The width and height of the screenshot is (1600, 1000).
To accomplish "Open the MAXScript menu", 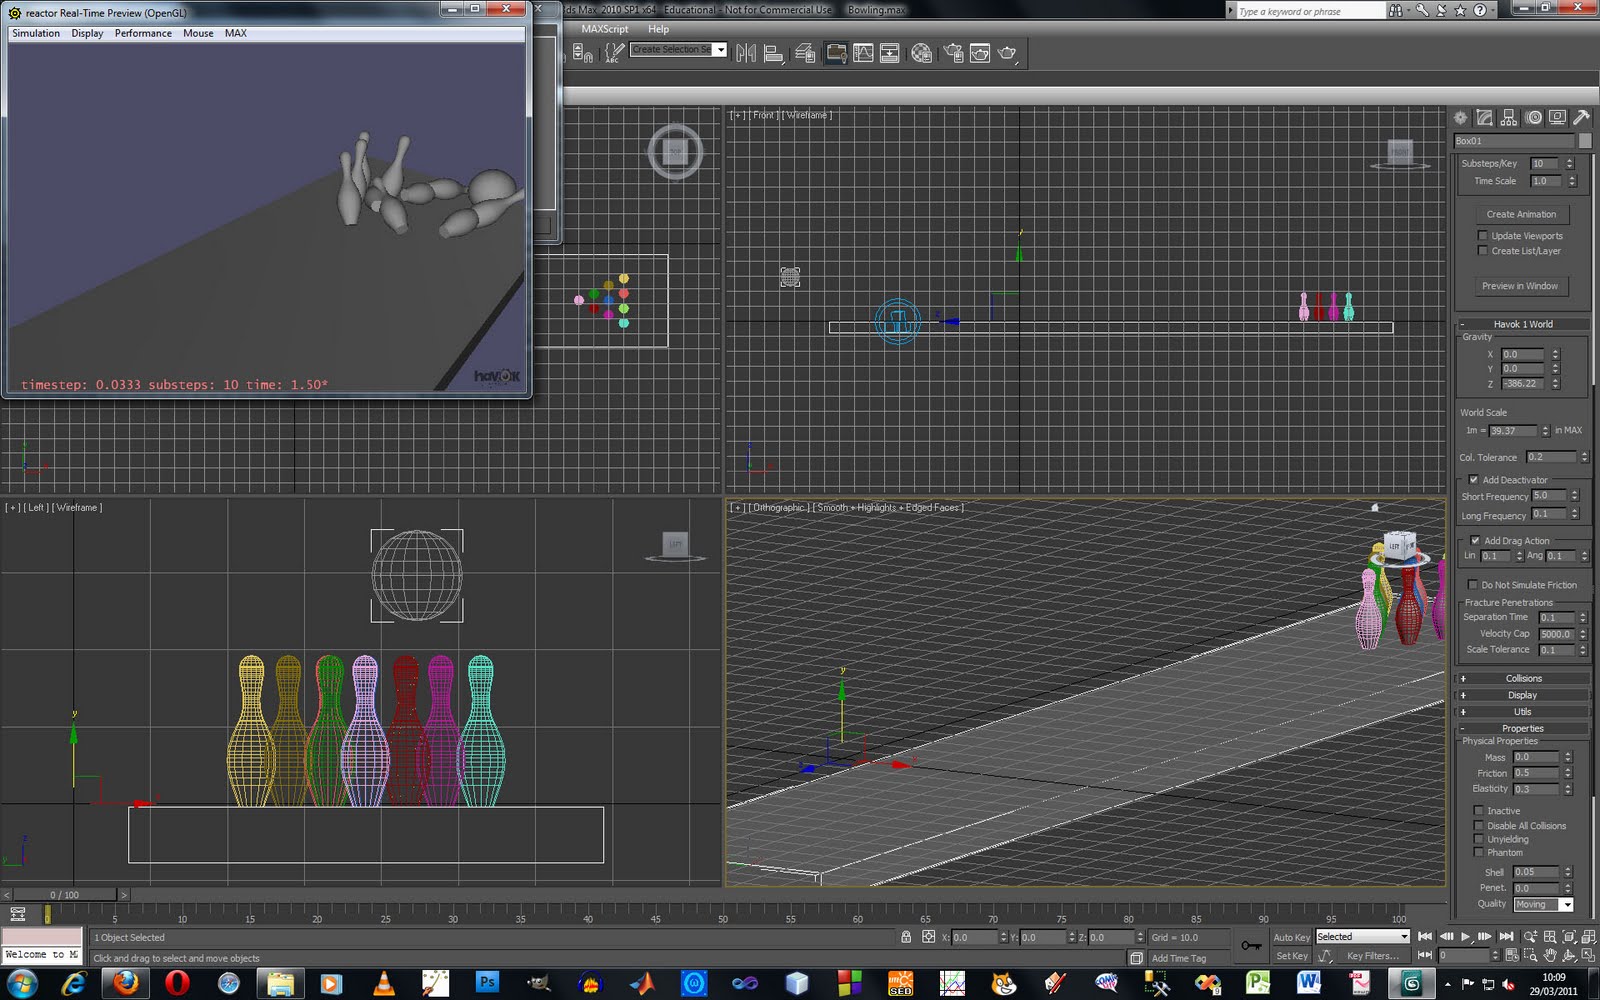I will pyautogui.click(x=604, y=29).
